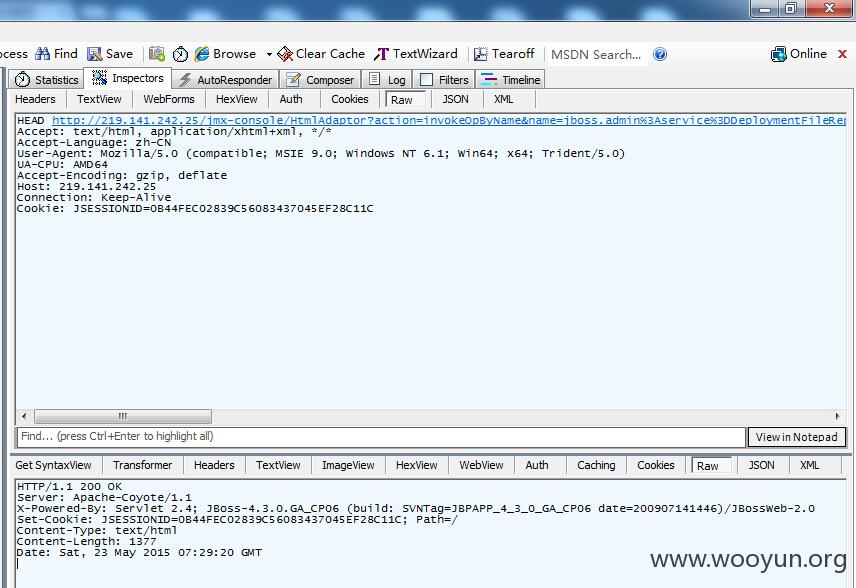This screenshot has height=588, width=856.
Task: Switch to the Log tab
Action: pos(387,80)
